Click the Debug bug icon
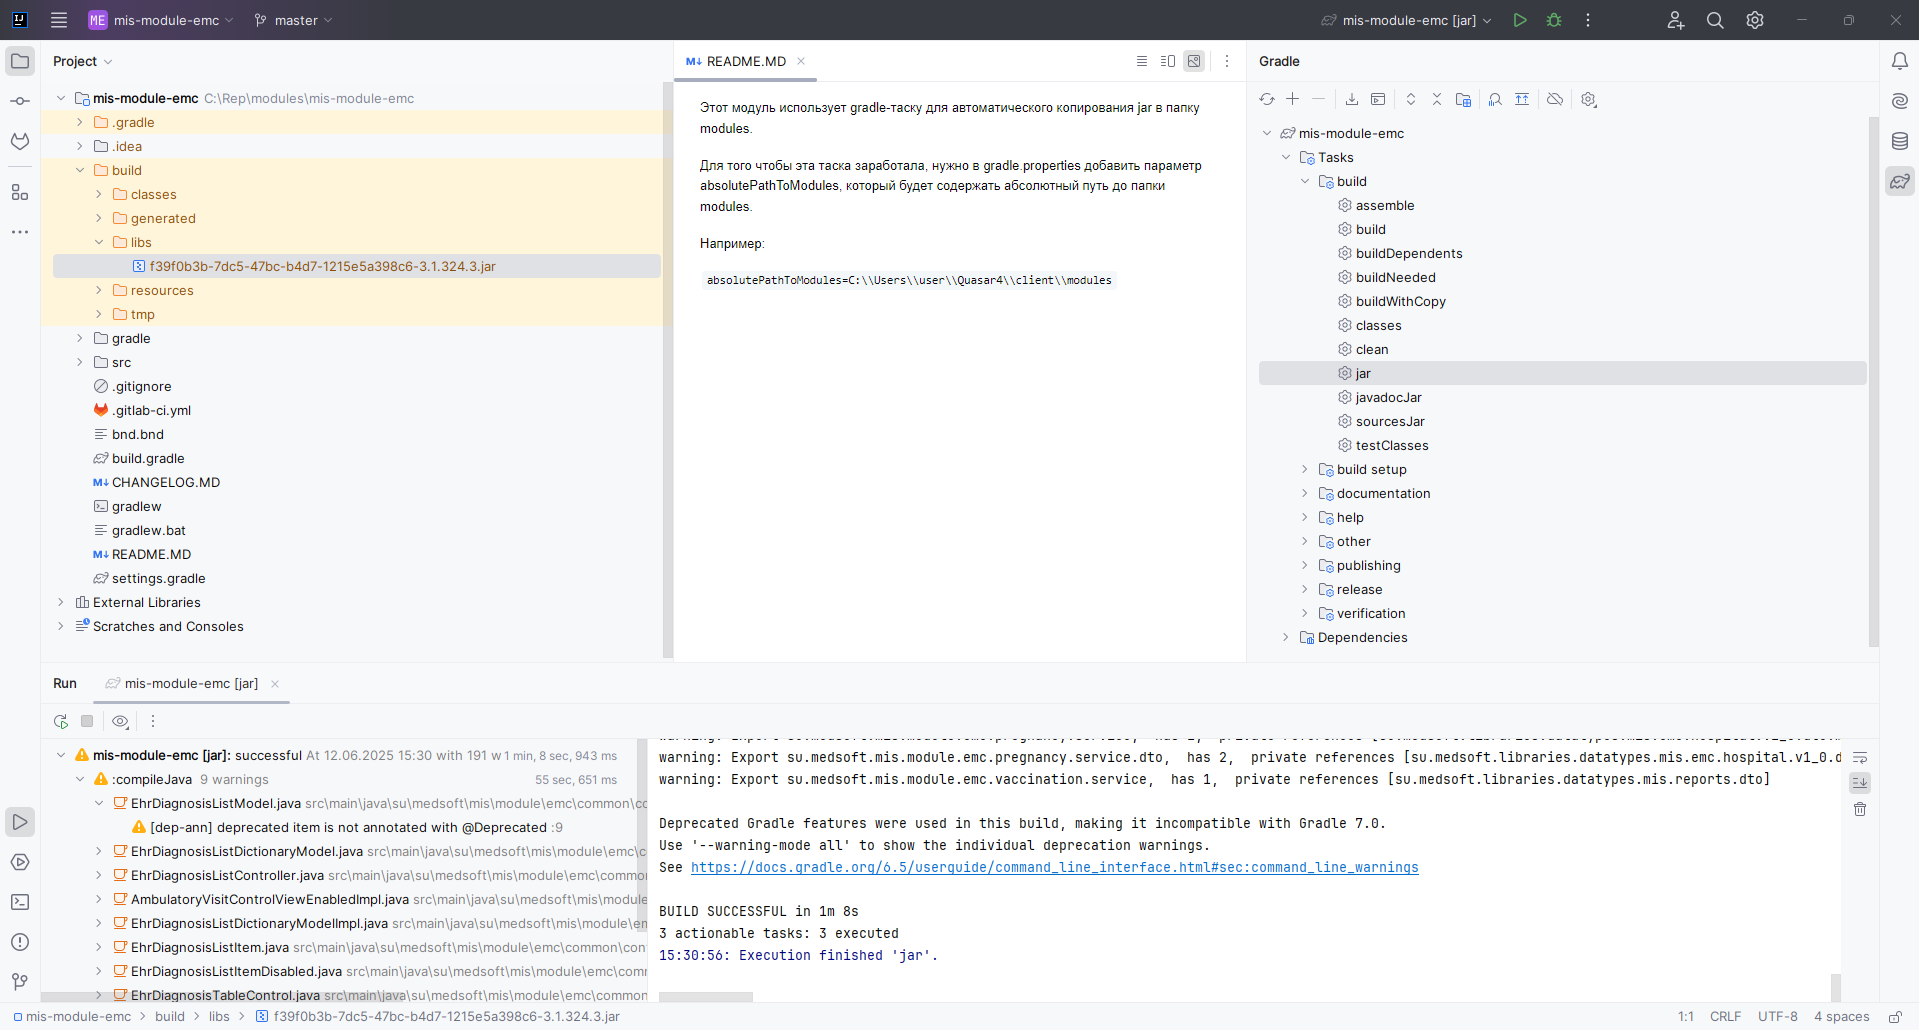This screenshot has height=1030, width=1919. coord(1554,20)
